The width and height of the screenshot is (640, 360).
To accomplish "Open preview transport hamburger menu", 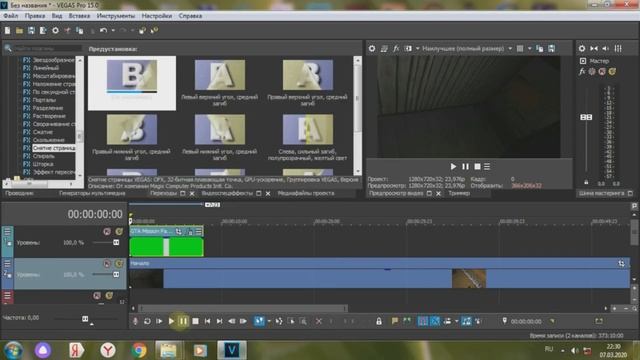I will [487, 167].
